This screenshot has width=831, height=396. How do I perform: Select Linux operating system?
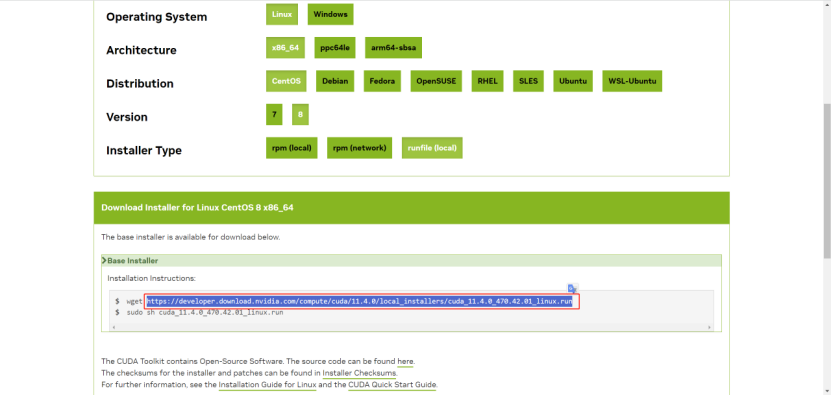coord(282,14)
